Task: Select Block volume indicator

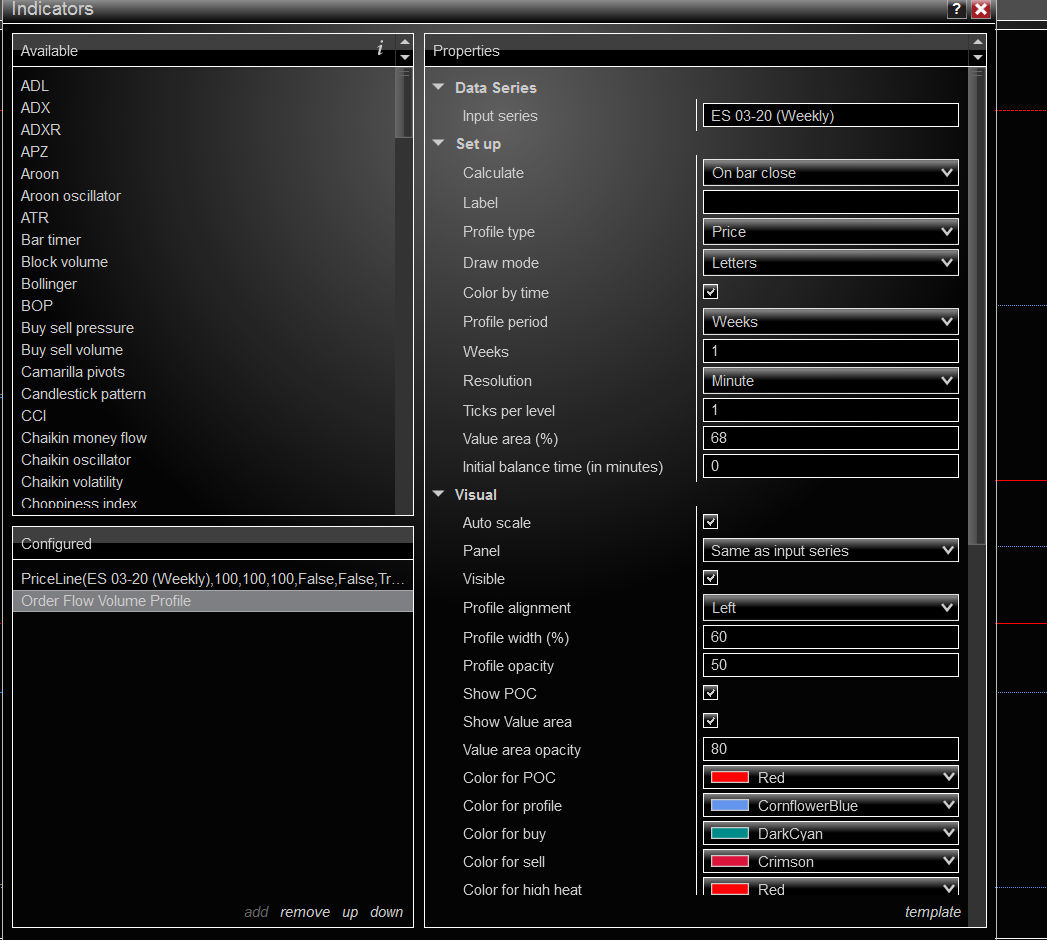Action: pyautogui.click(x=64, y=262)
